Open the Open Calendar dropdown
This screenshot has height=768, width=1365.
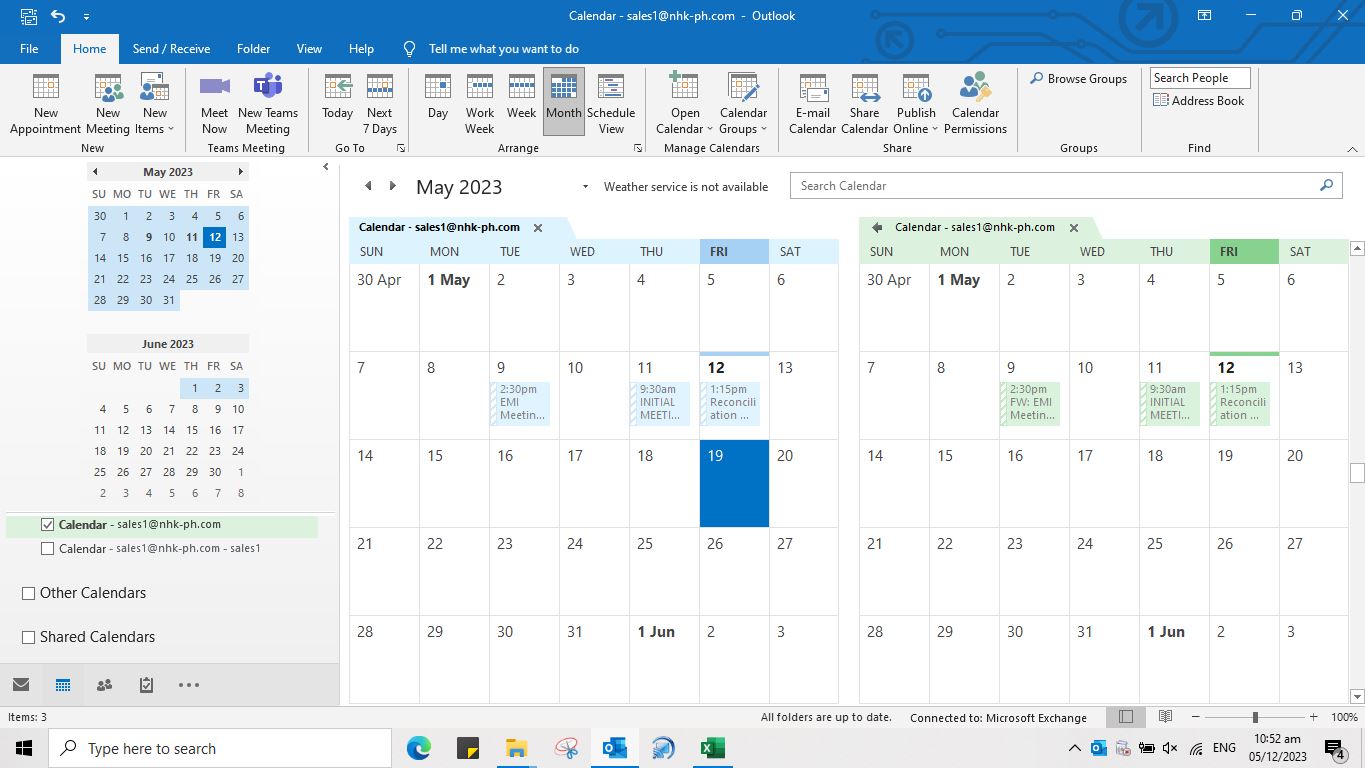pyautogui.click(x=684, y=103)
